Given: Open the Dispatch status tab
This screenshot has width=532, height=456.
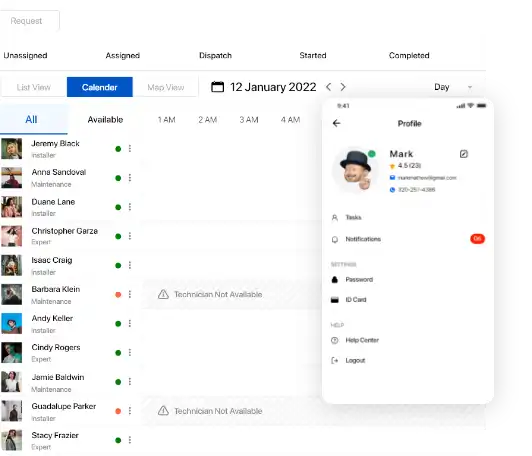Looking at the screenshot, I should [x=215, y=55].
